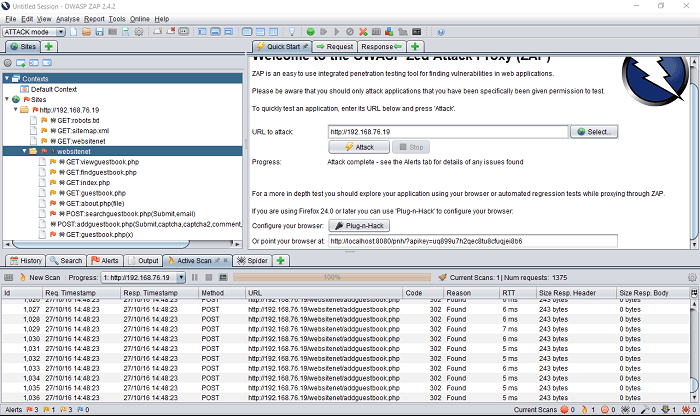
Task: Click the pause scan icon
Action: click(x=195, y=277)
